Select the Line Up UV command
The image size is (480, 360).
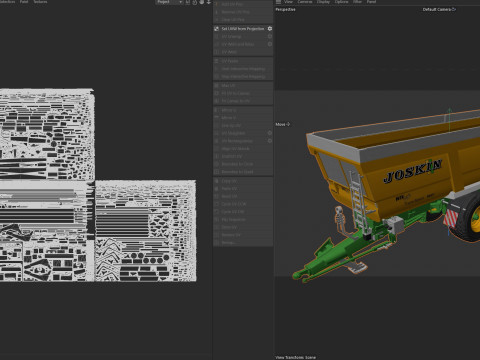[243, 125]
